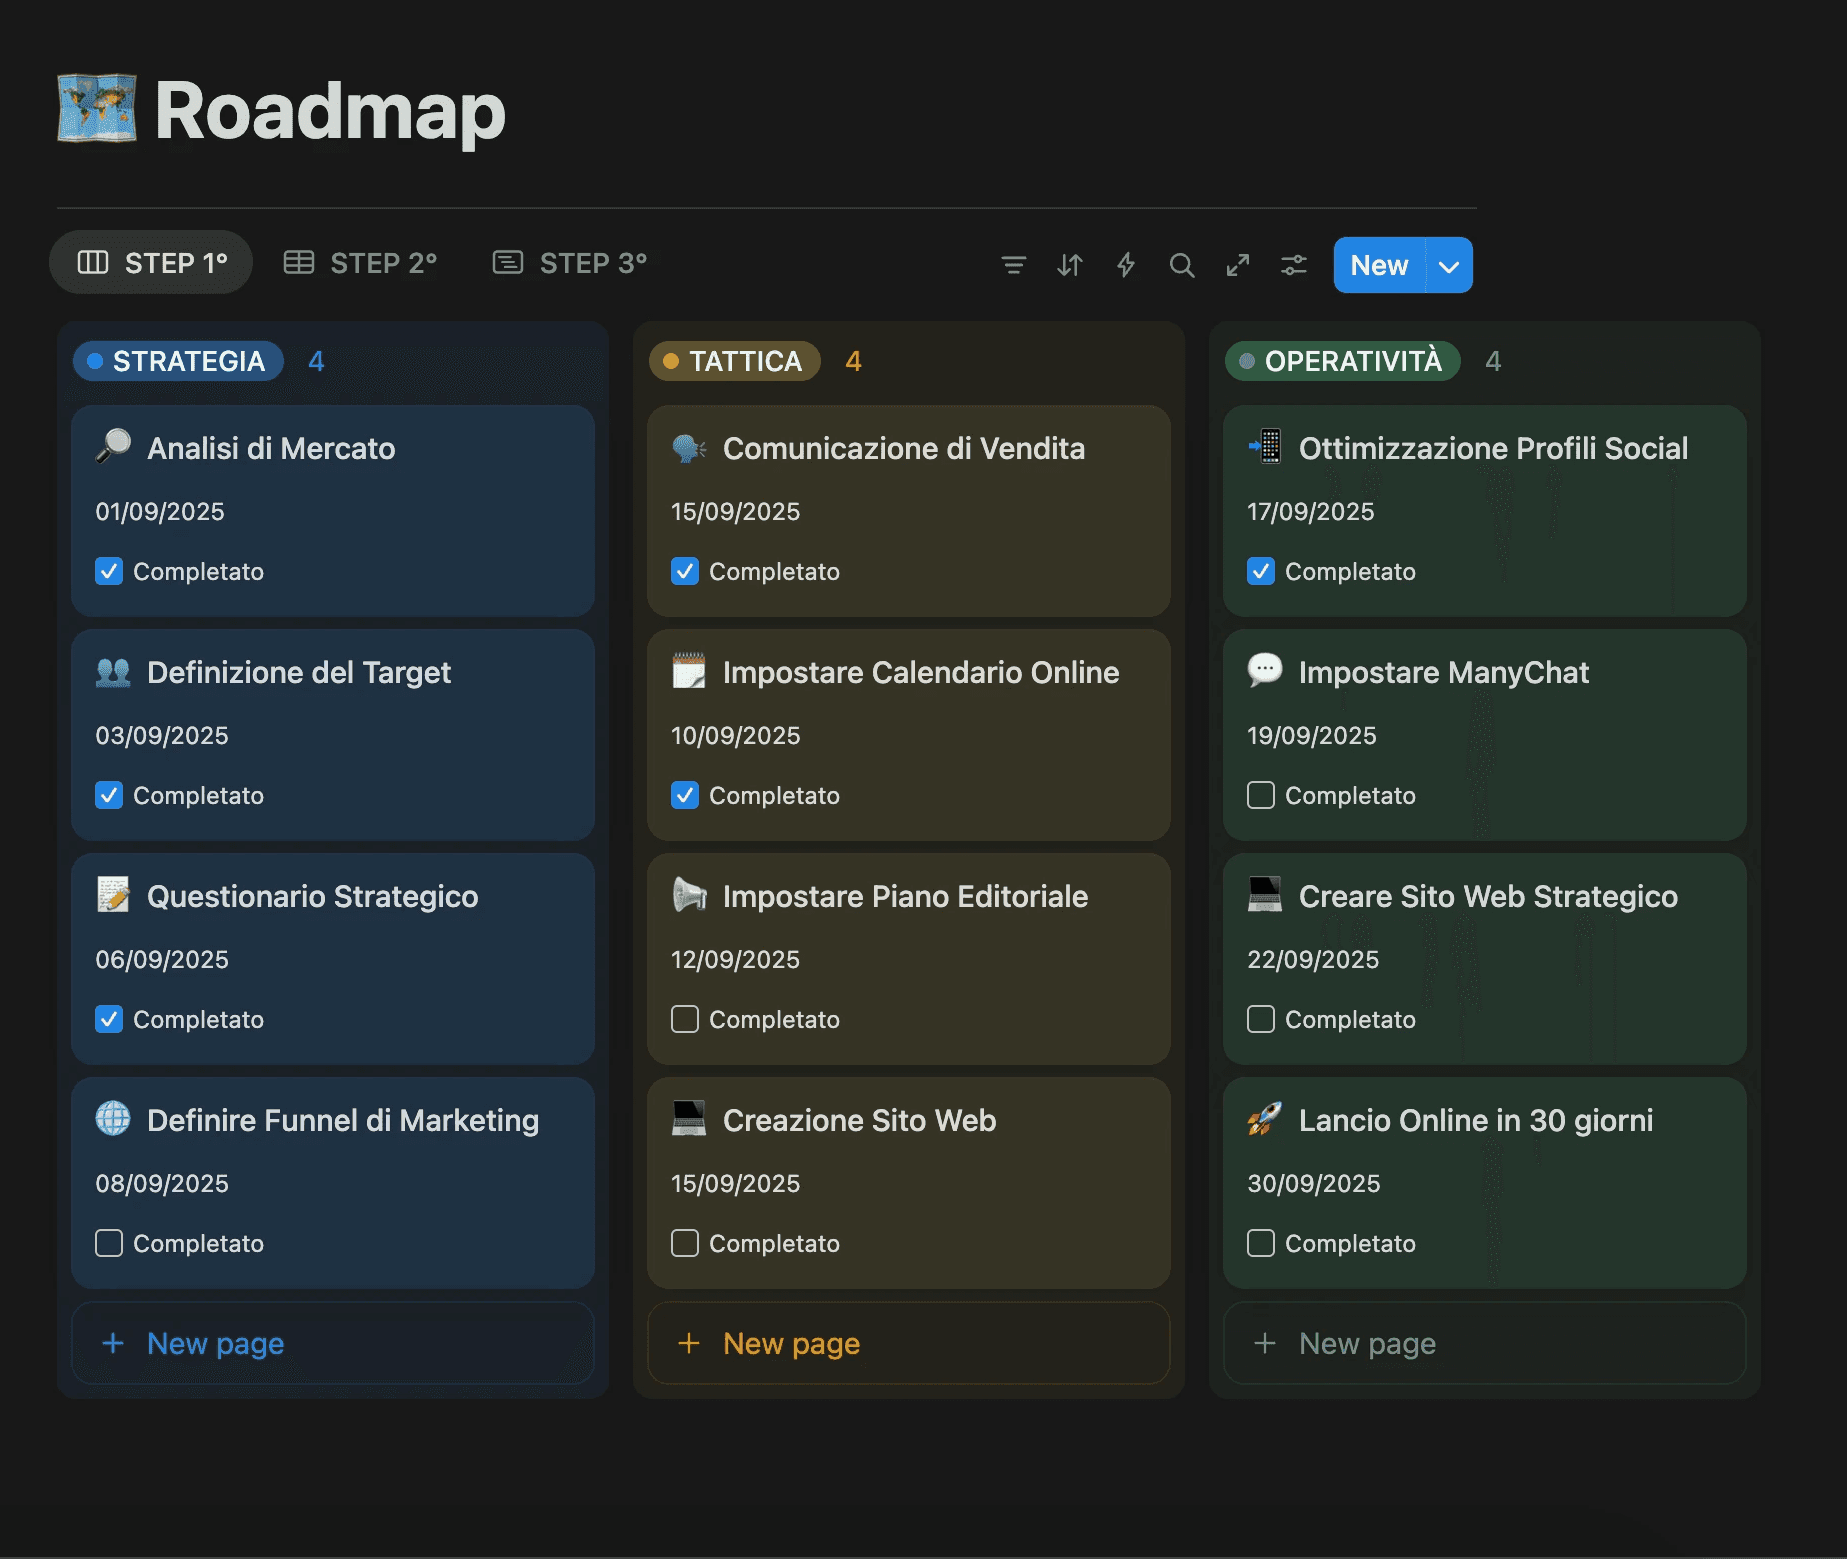Open automations lightning bolt icon
Viewport: 1847px width, 1559px height.
click(1126, 265)
